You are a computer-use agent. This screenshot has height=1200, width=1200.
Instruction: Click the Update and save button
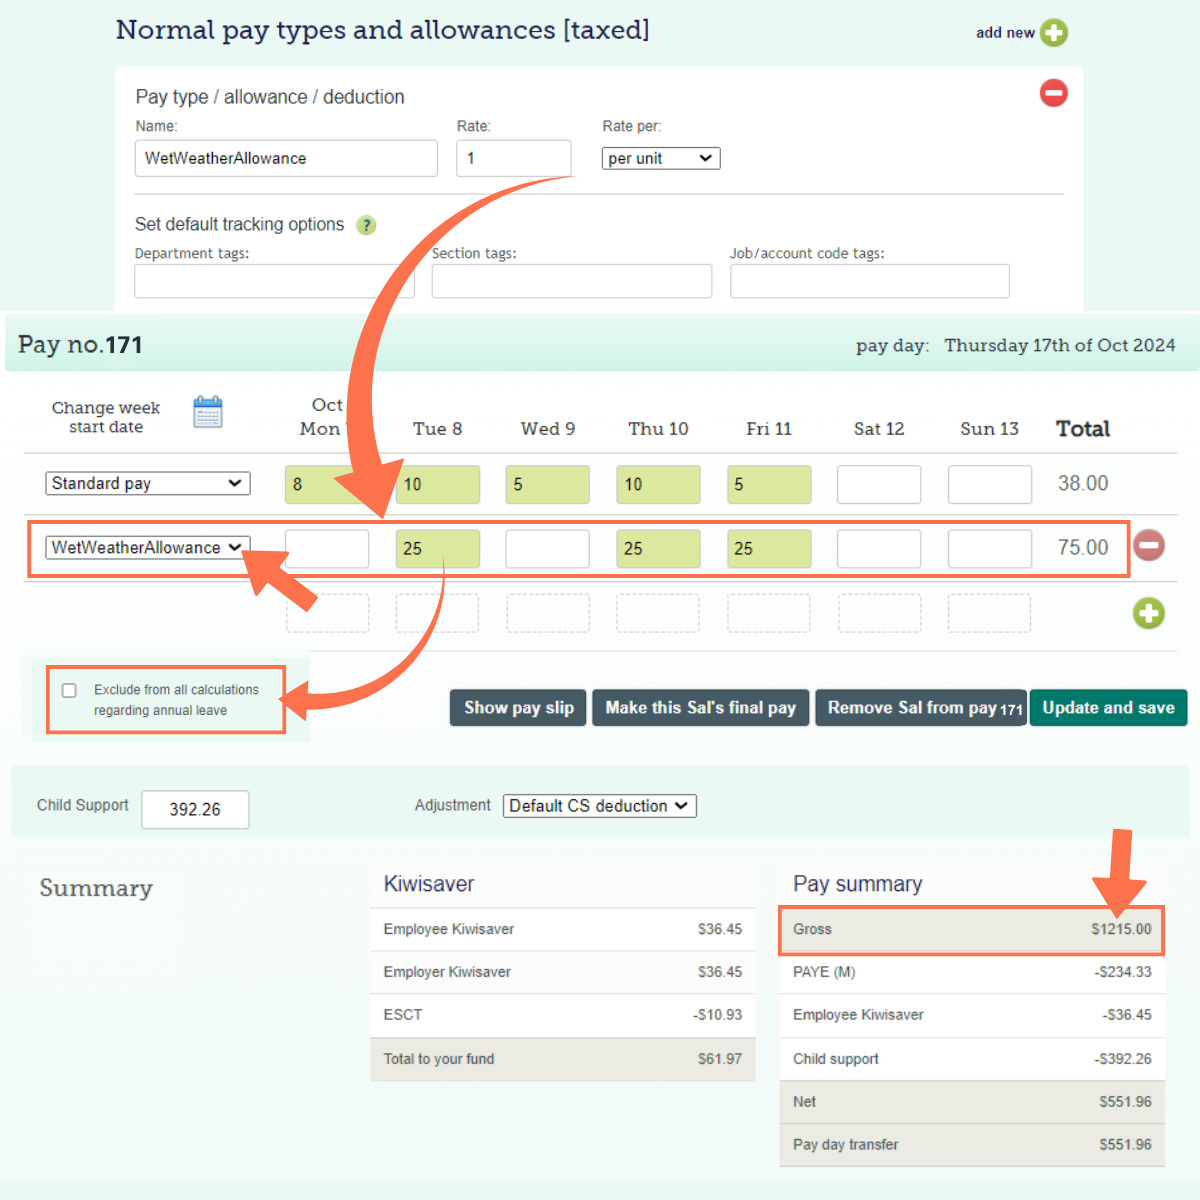1108,707
